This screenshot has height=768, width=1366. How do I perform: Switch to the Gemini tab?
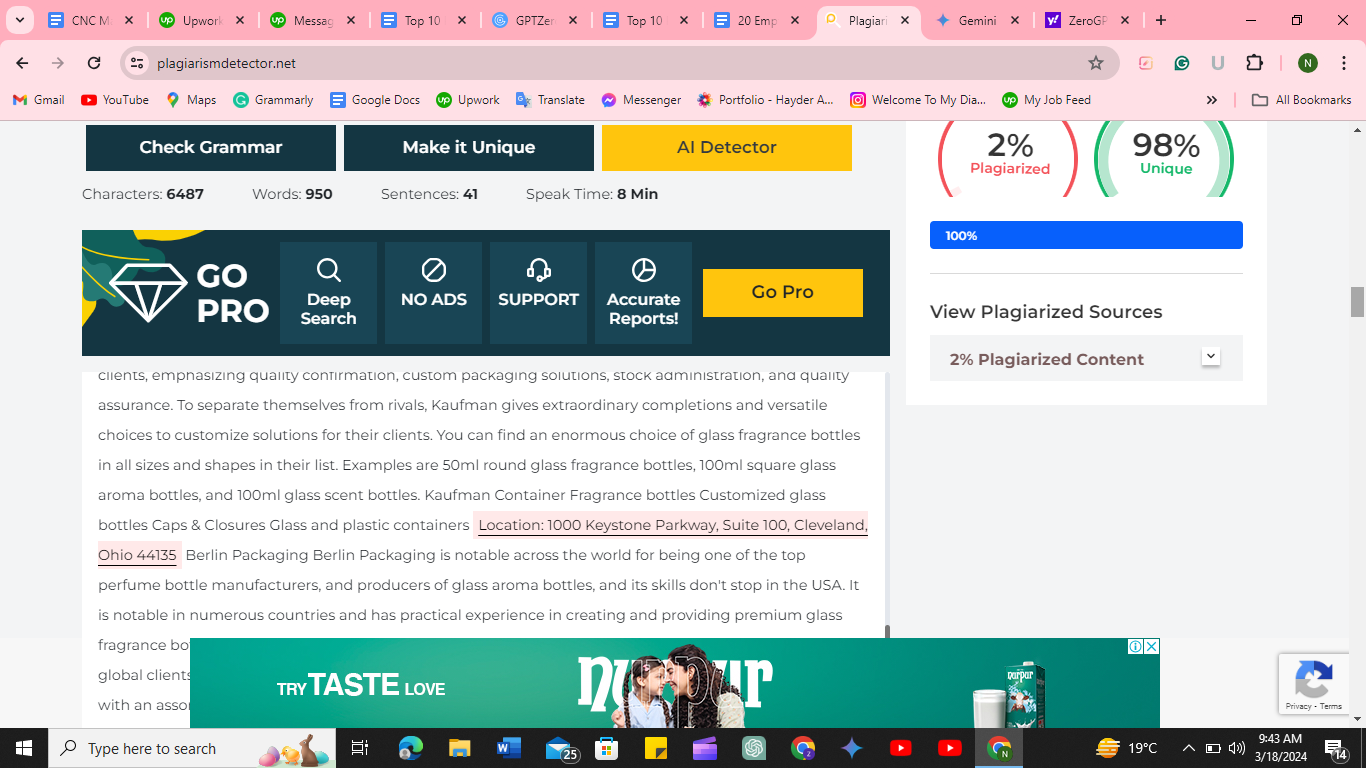pos(977,20)
